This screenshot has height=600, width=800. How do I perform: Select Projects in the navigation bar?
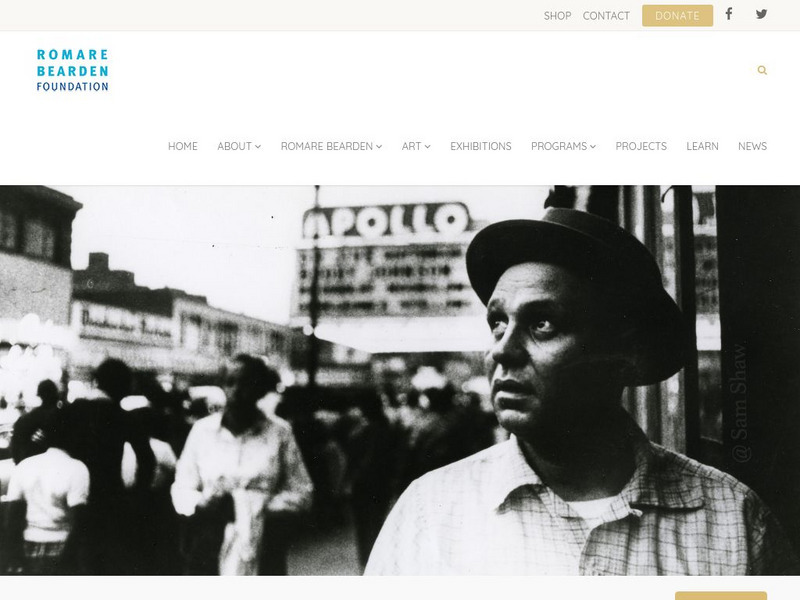click(x=641, y=146)
